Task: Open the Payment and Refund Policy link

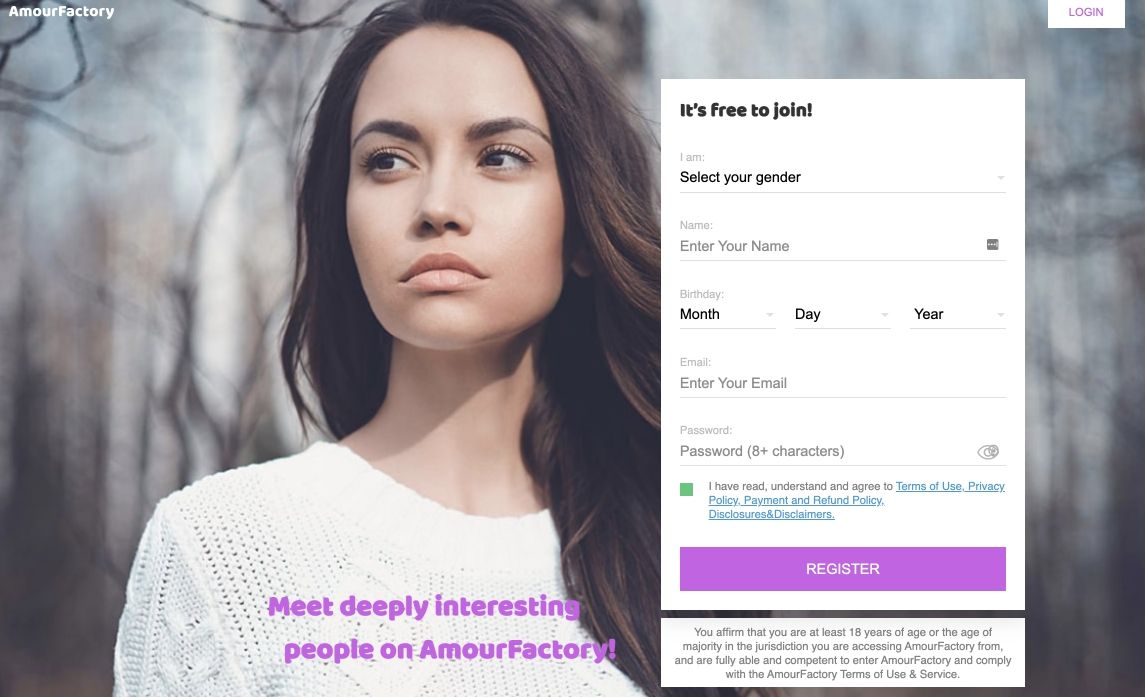Action: (813, 500)
